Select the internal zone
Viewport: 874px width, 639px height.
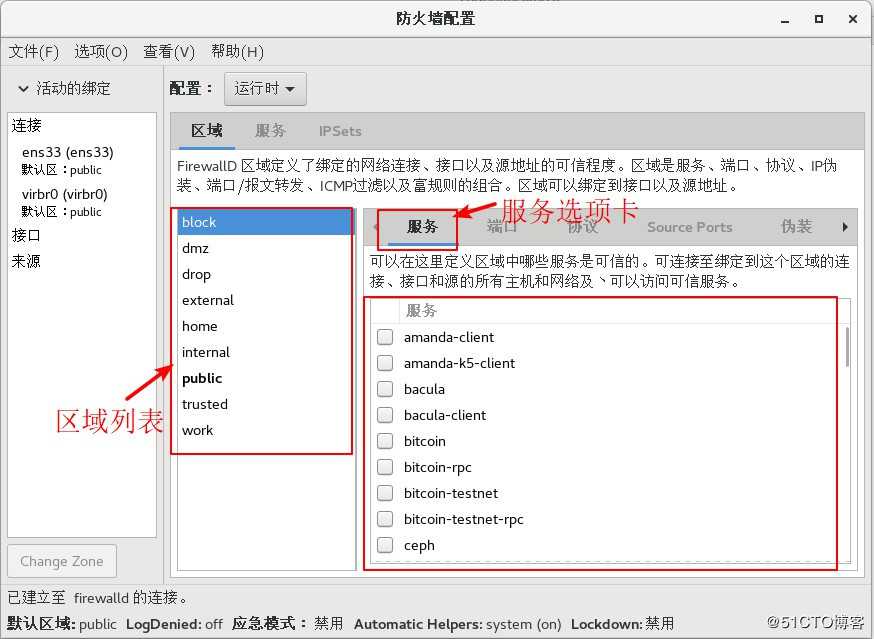265,352
